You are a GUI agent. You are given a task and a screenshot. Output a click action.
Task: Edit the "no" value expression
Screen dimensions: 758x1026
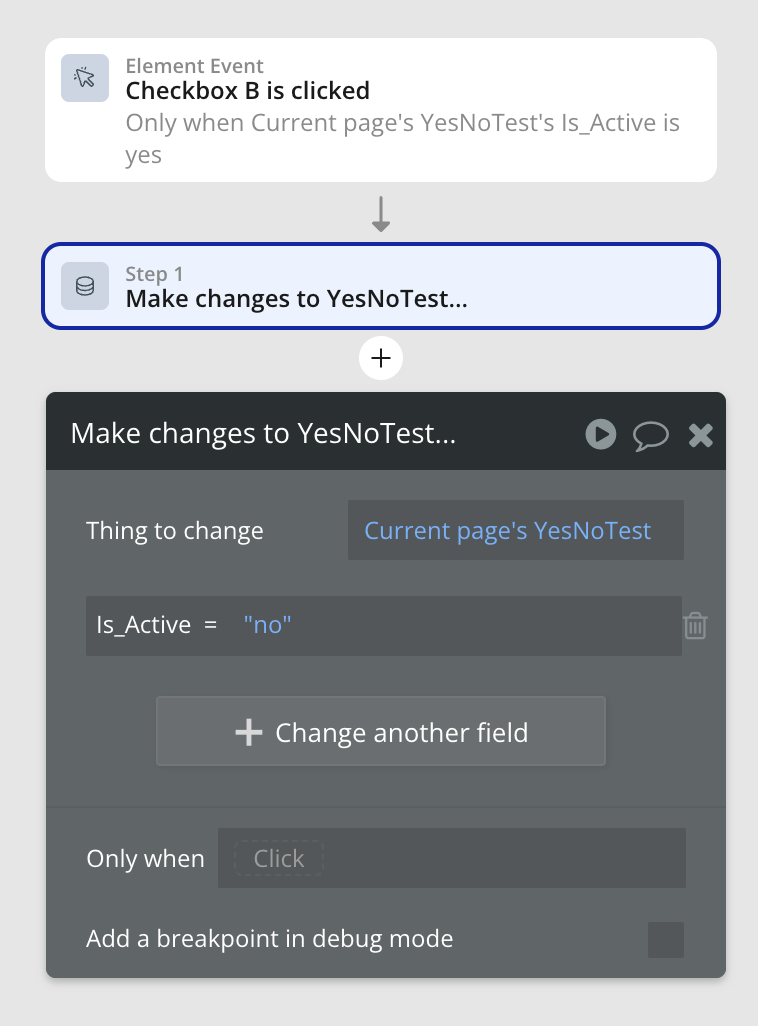(x=267, y=625)
